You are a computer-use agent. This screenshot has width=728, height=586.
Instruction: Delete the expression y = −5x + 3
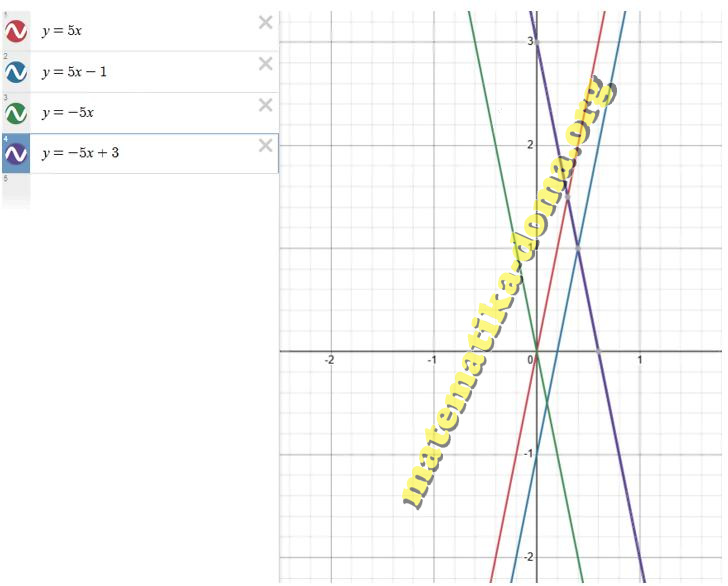(x=266, y=145)
